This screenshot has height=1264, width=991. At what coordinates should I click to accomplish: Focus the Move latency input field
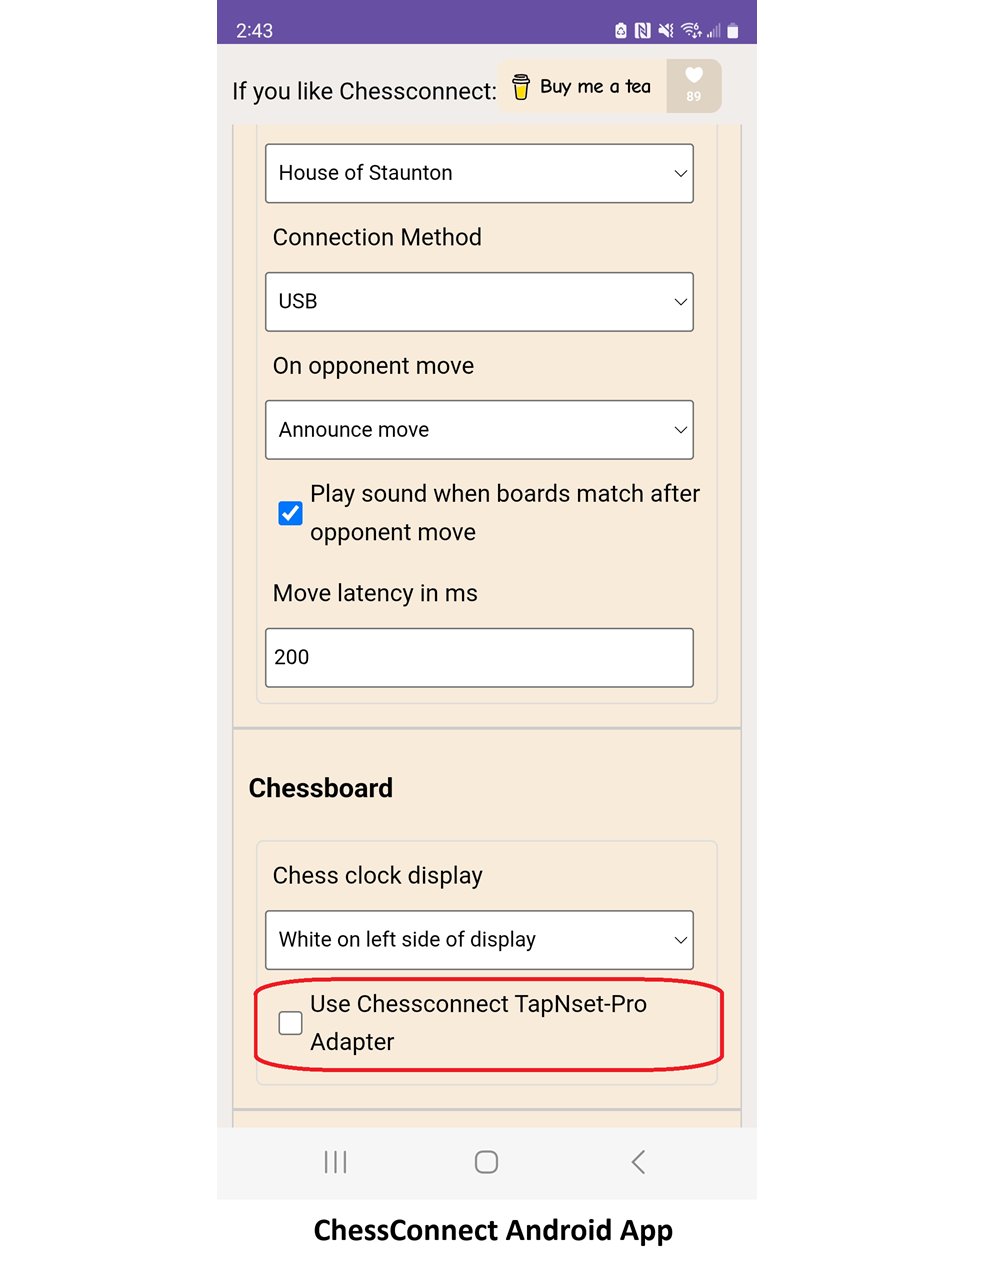[x=479, y=658]
